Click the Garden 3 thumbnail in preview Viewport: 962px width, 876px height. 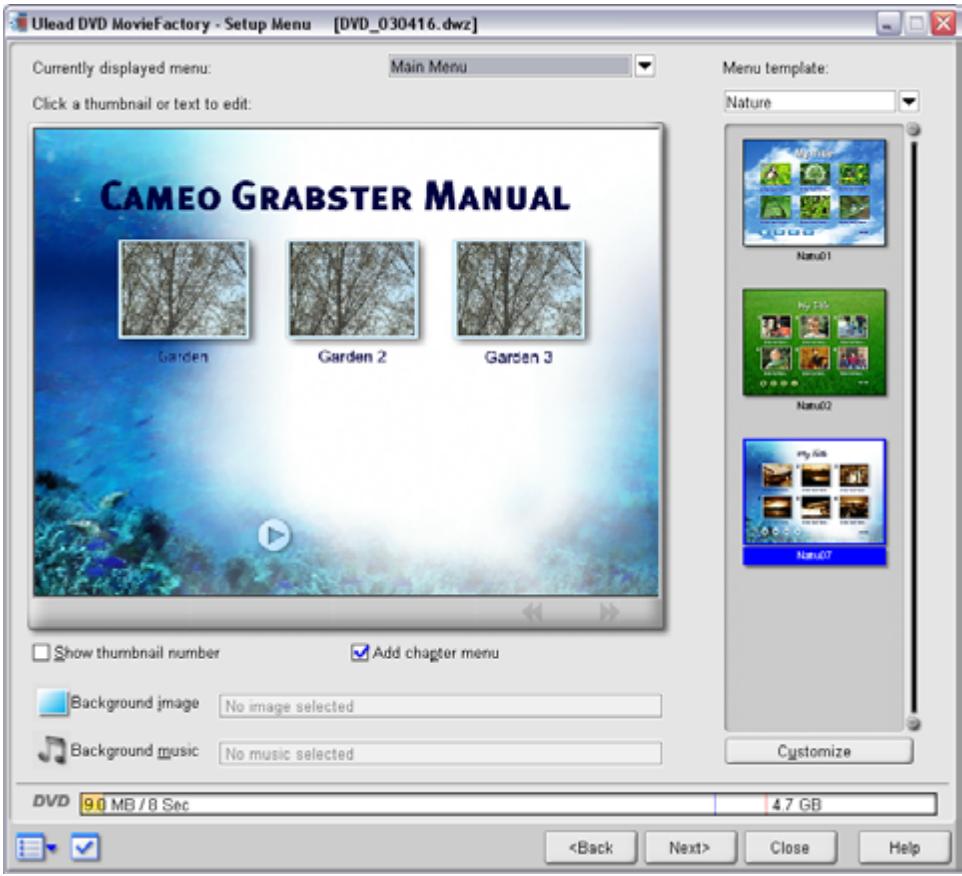[519, 289]
